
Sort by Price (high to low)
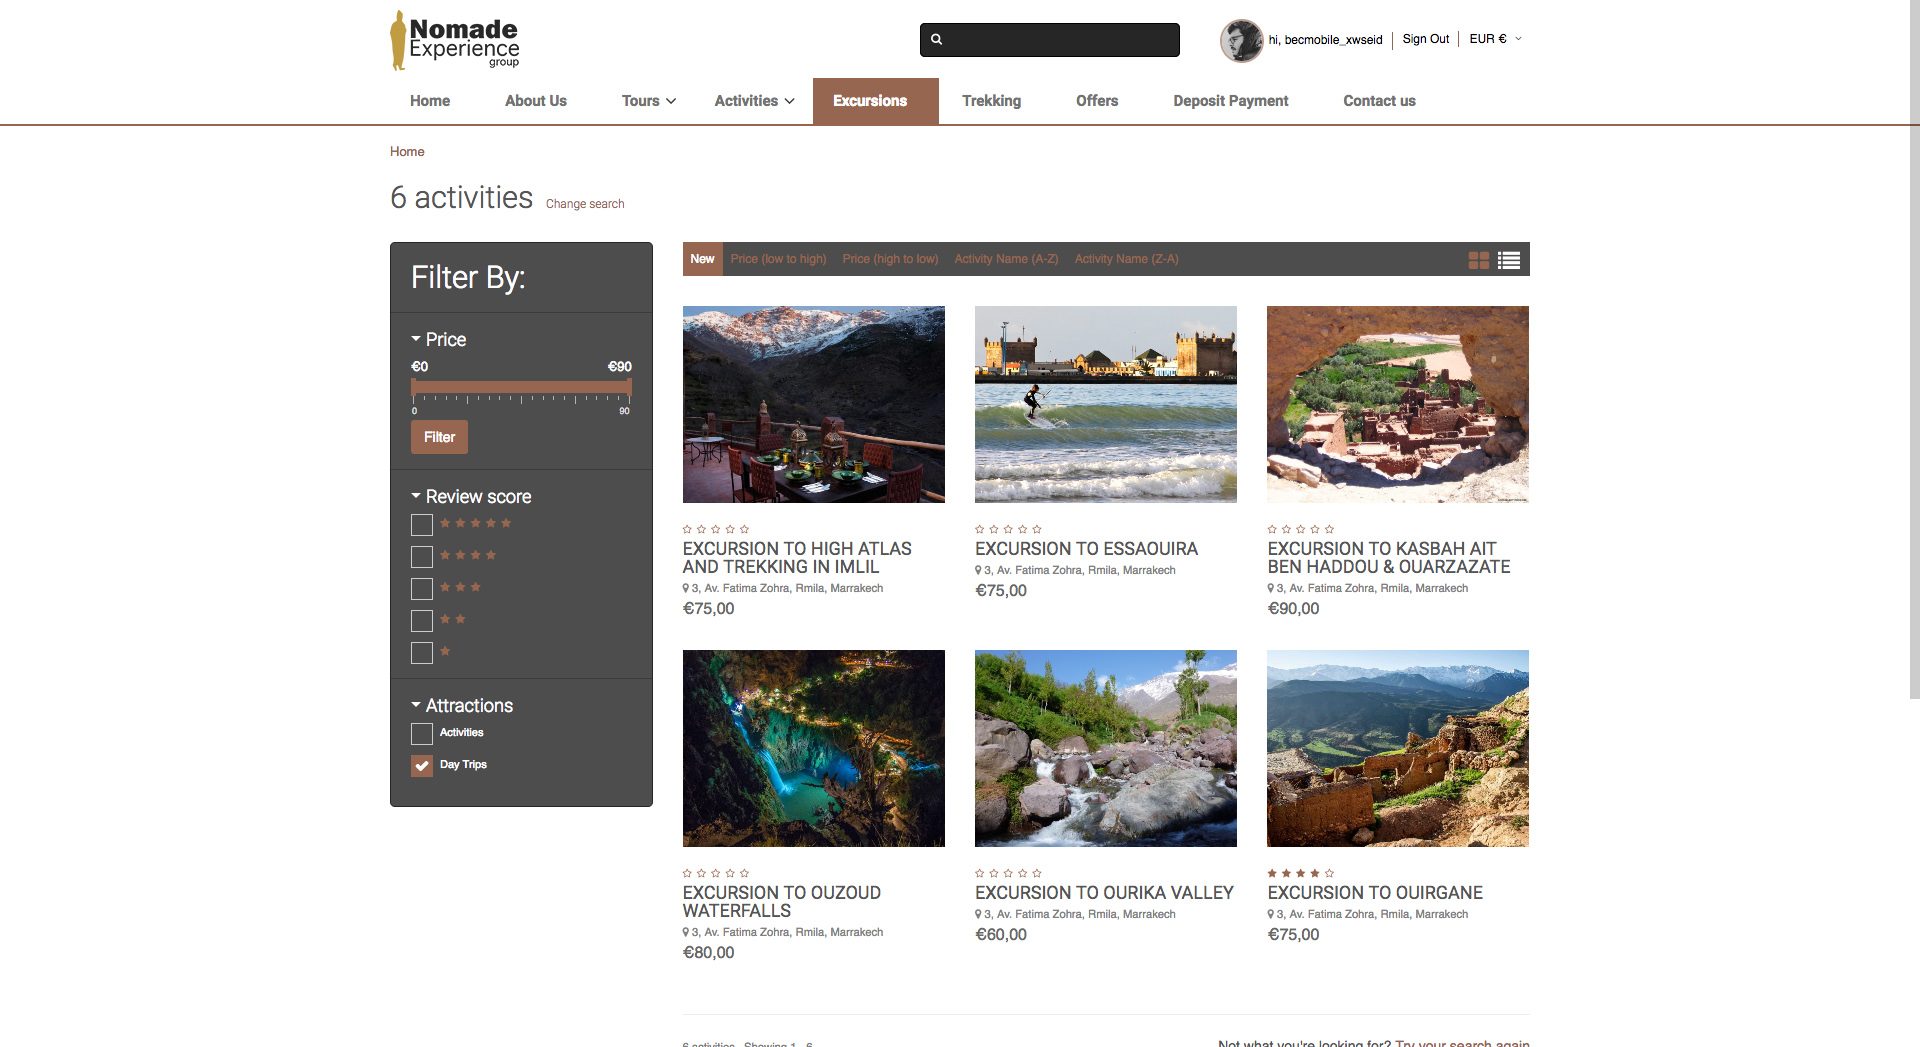click(890, 259)
